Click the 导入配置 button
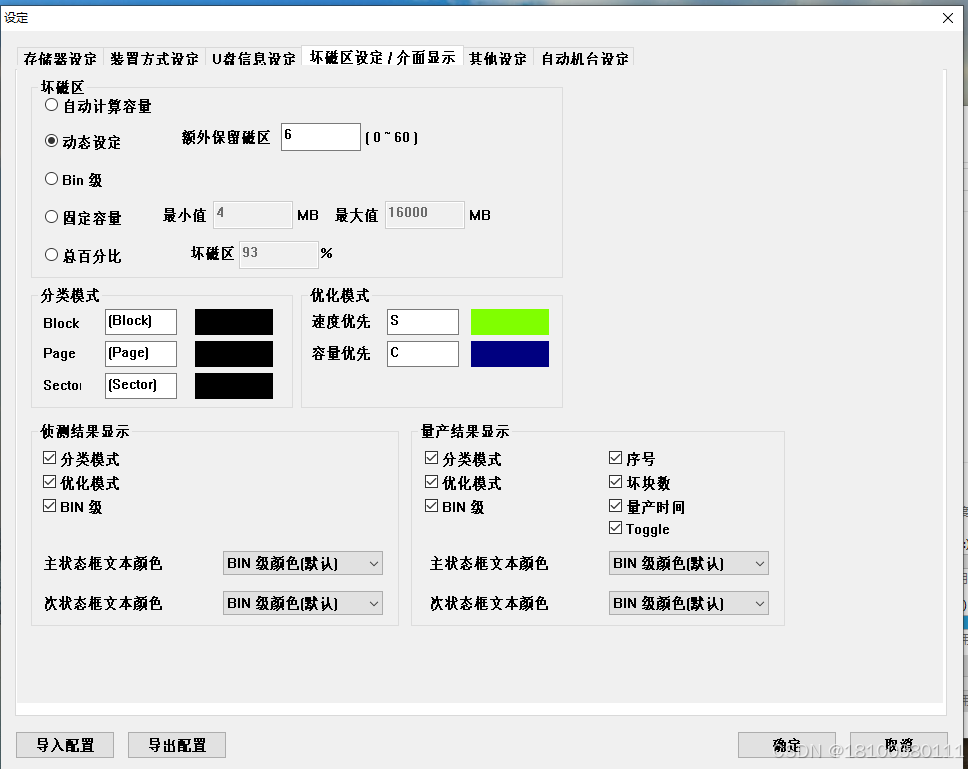968x769 pixels. point(65,745)
